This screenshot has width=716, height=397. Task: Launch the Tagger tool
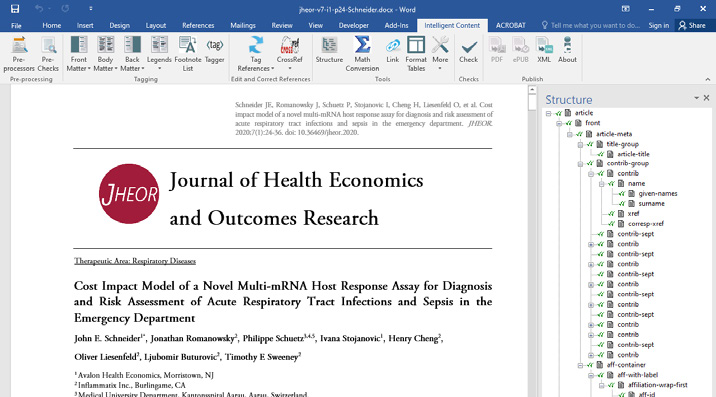[x=215, y=50]
